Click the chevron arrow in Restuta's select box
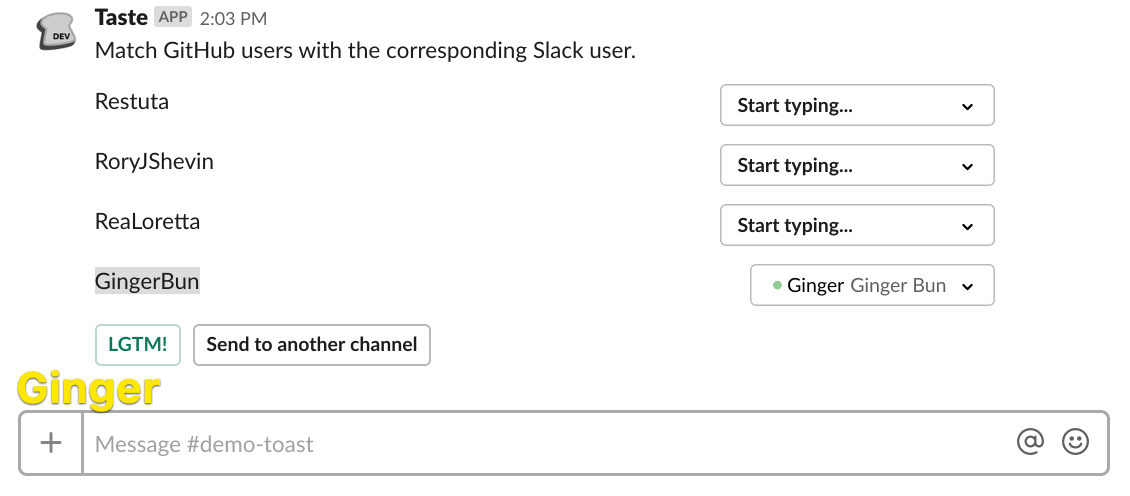 click(967, 106)
